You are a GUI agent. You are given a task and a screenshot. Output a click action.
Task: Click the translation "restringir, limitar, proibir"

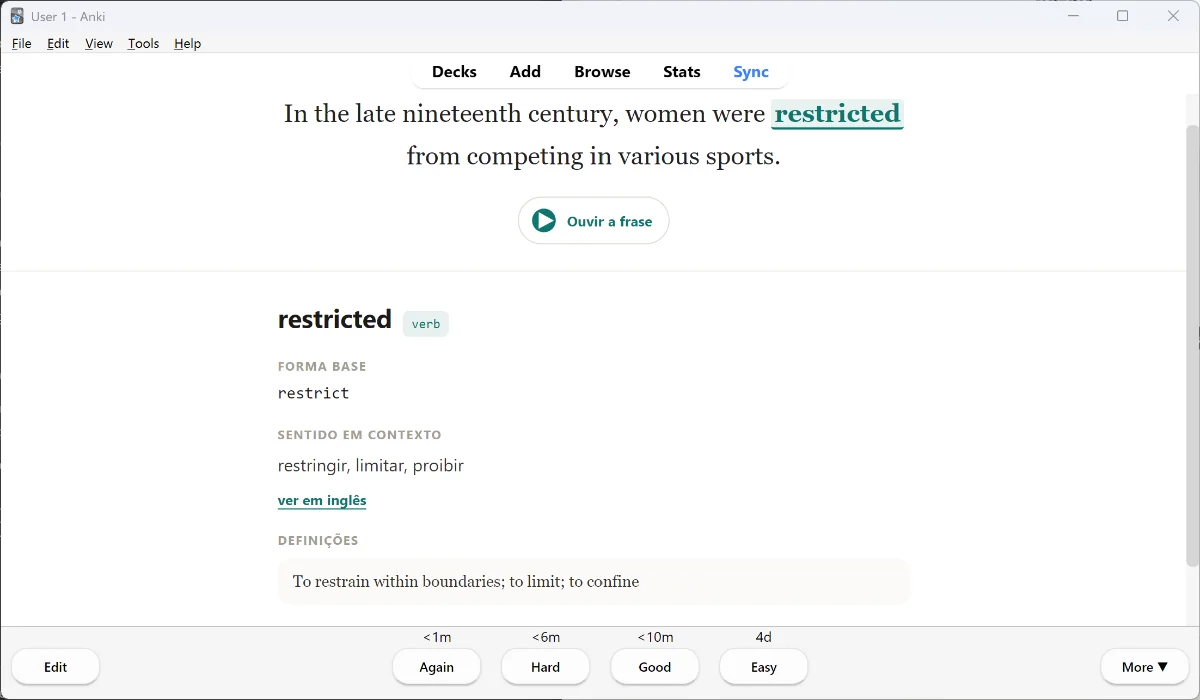pos(371,466)
